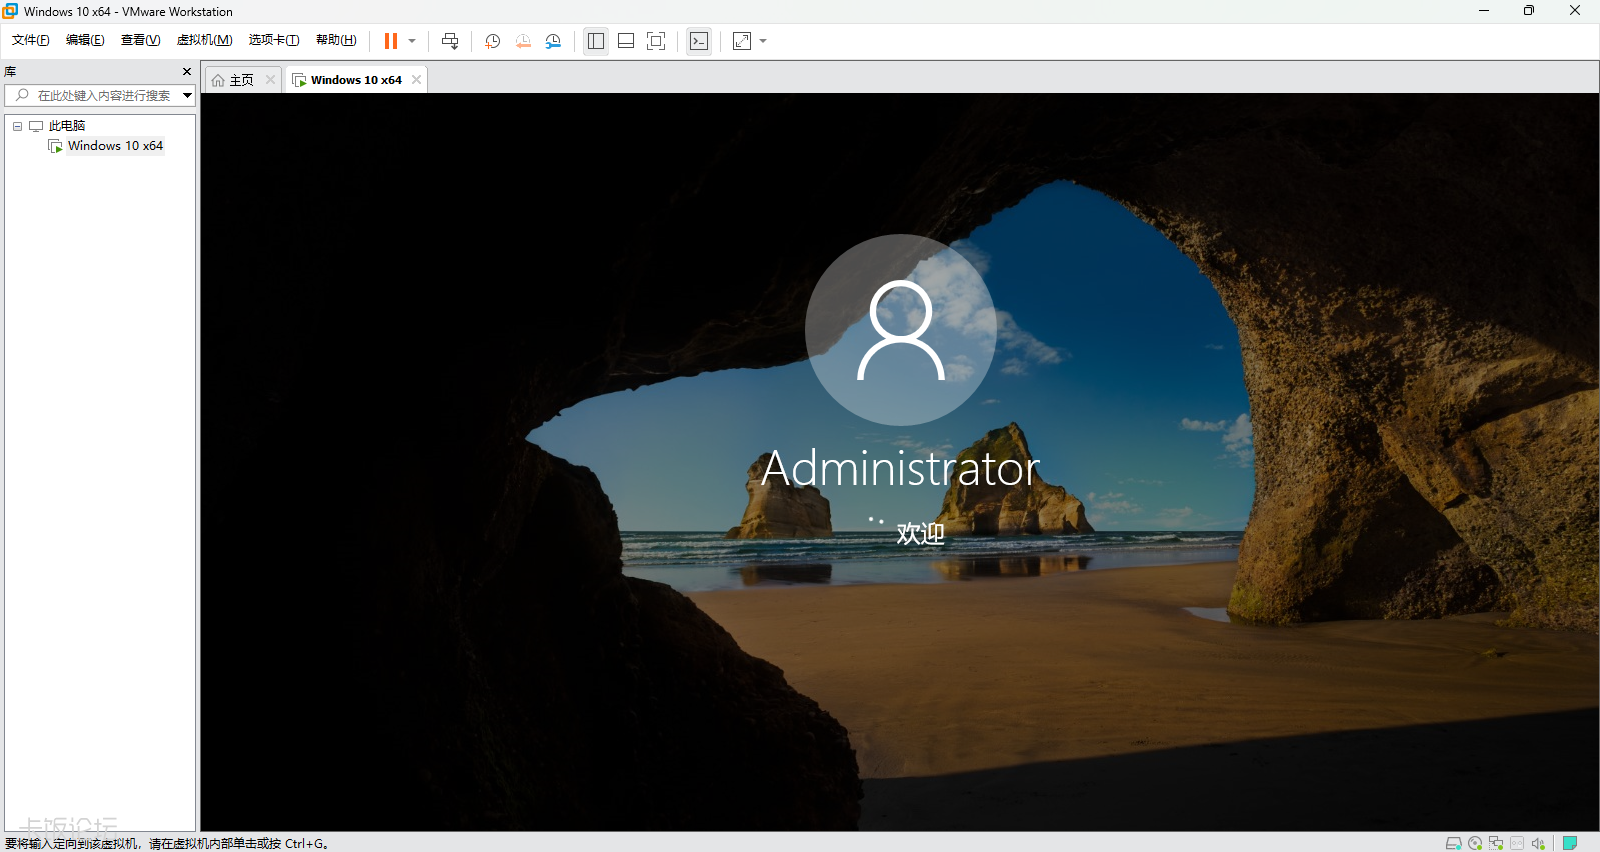
Task: Close the Windows 10 x64 tab
Action: (417, 80)
